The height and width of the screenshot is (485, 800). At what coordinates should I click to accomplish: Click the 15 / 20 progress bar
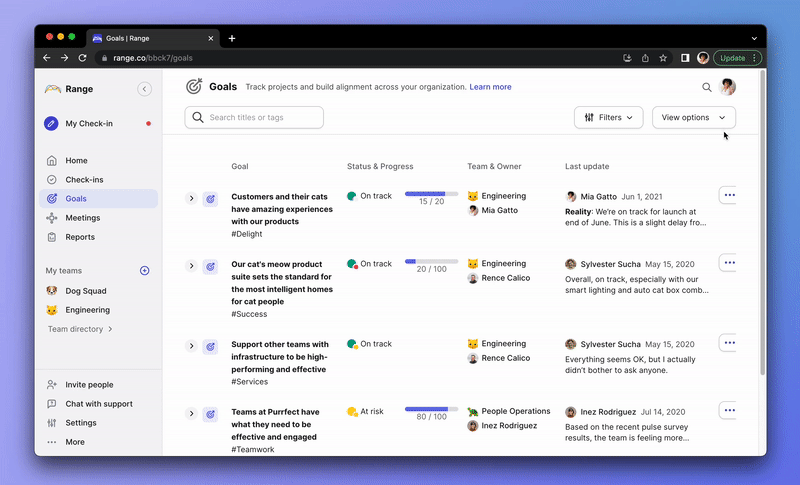431,194
